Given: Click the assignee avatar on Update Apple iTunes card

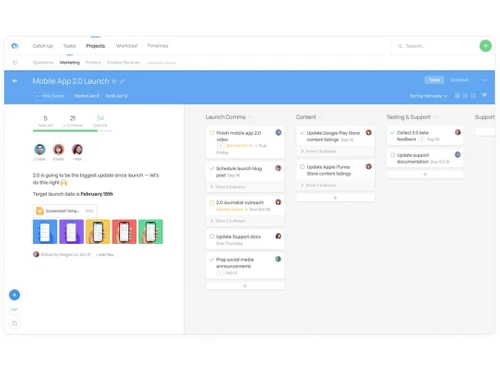Looking at the screenshot, I should click(369, 166).
